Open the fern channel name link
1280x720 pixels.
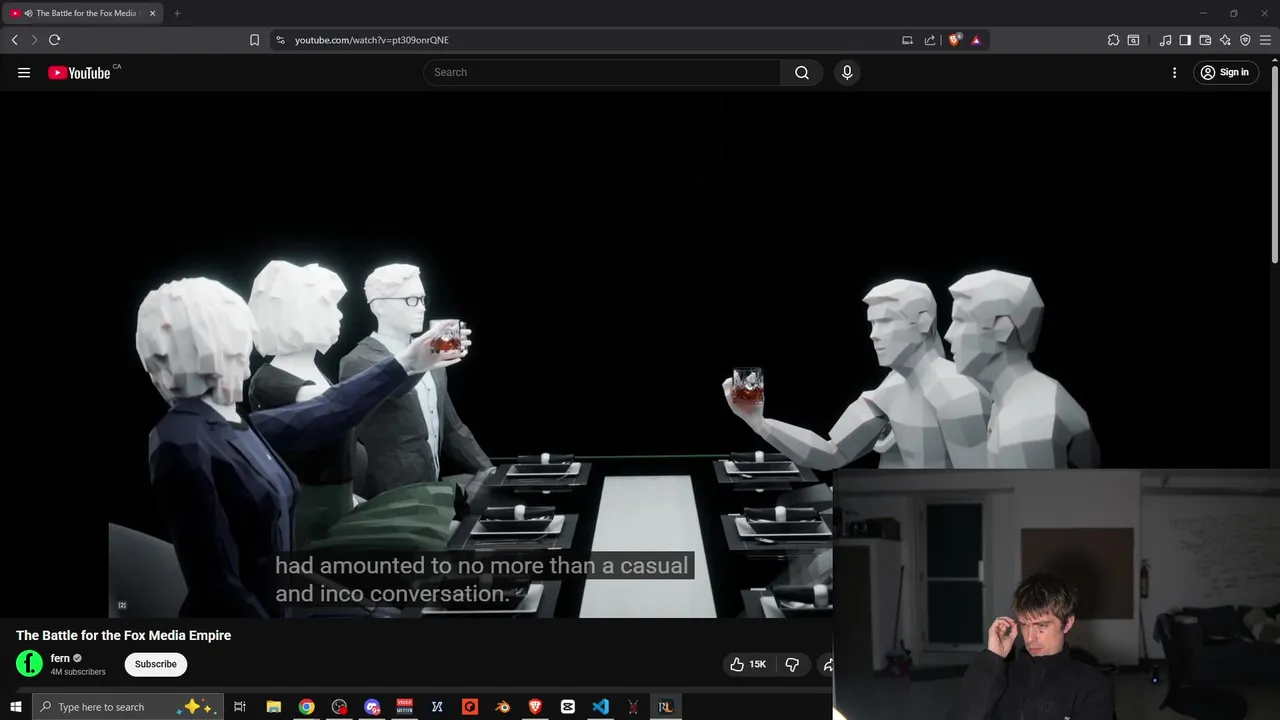tap(60, 658)
